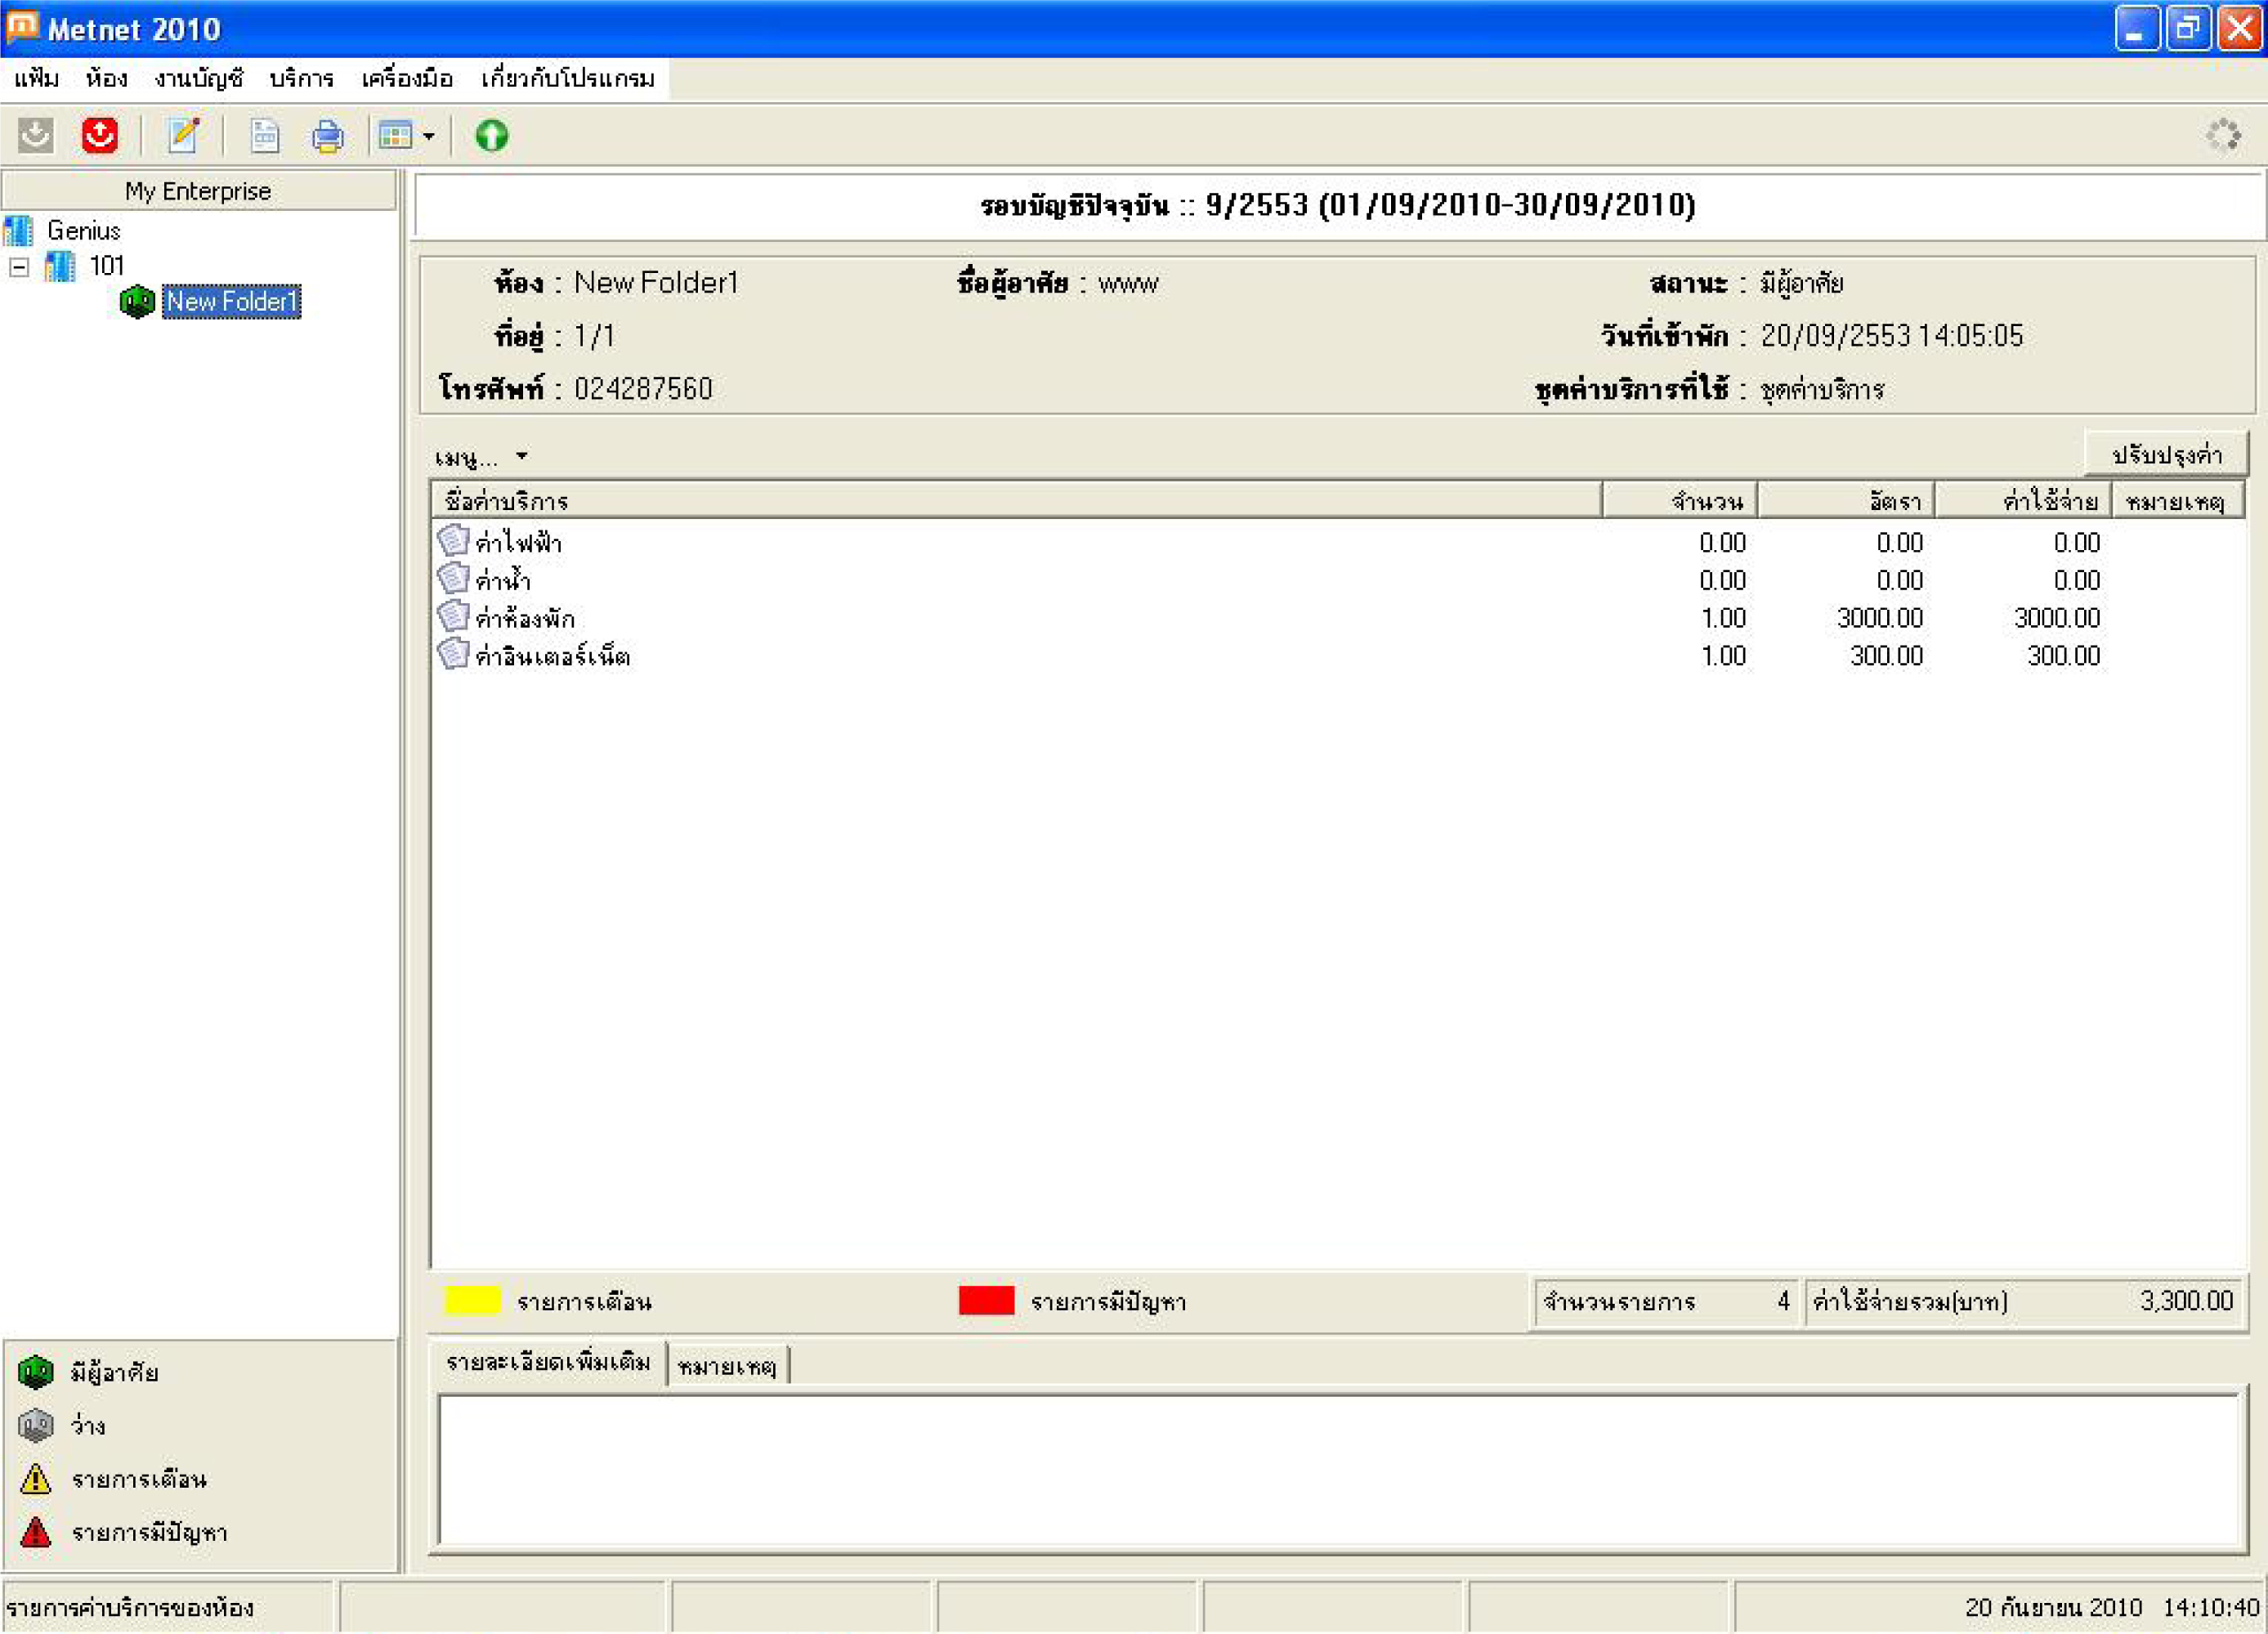Sort by ค่าใช้จ่าย column header

coord(2023,501)
